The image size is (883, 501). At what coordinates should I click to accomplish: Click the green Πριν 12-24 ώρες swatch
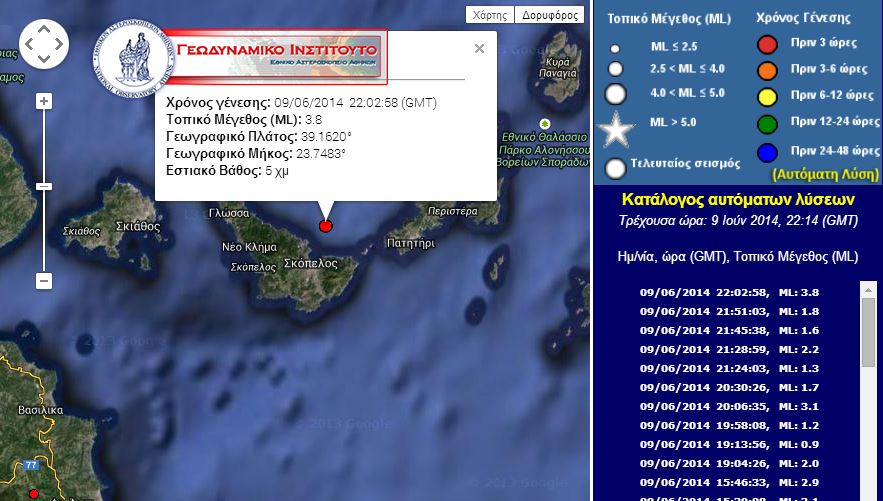pos(767,124)
